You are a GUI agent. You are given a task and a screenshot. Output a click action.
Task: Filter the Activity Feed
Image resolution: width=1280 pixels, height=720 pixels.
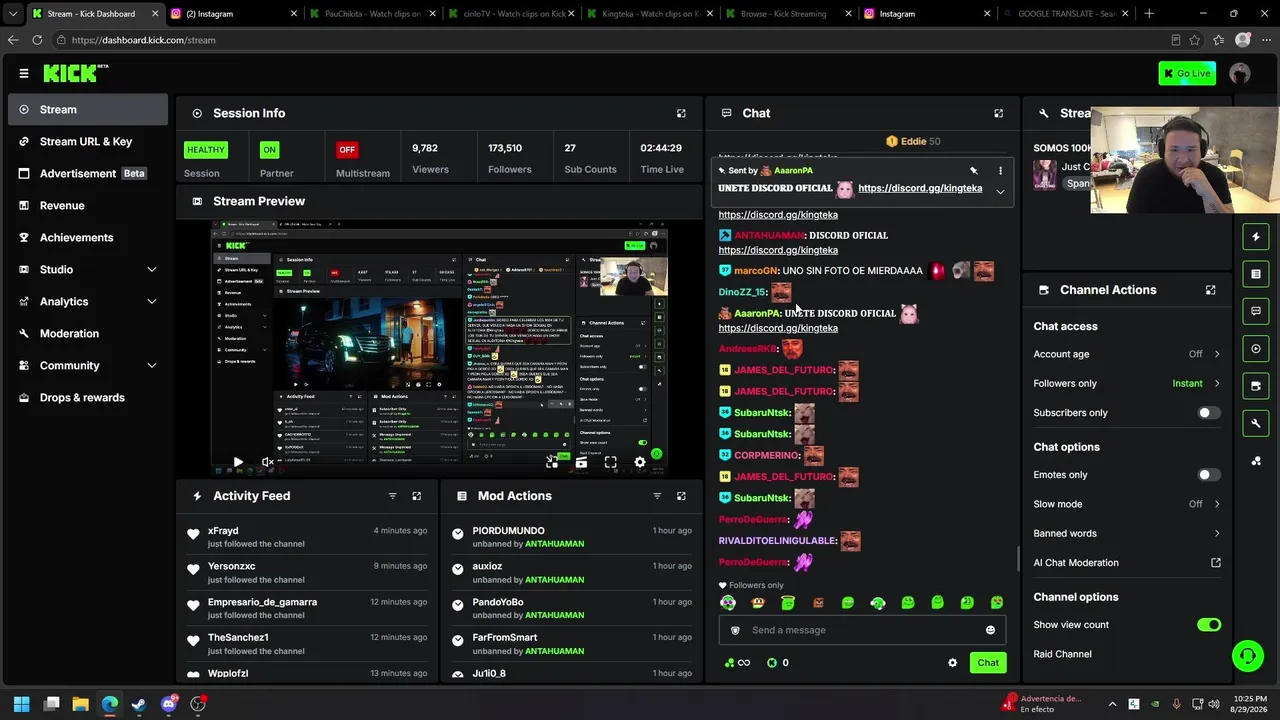click(x=392, y=496)
